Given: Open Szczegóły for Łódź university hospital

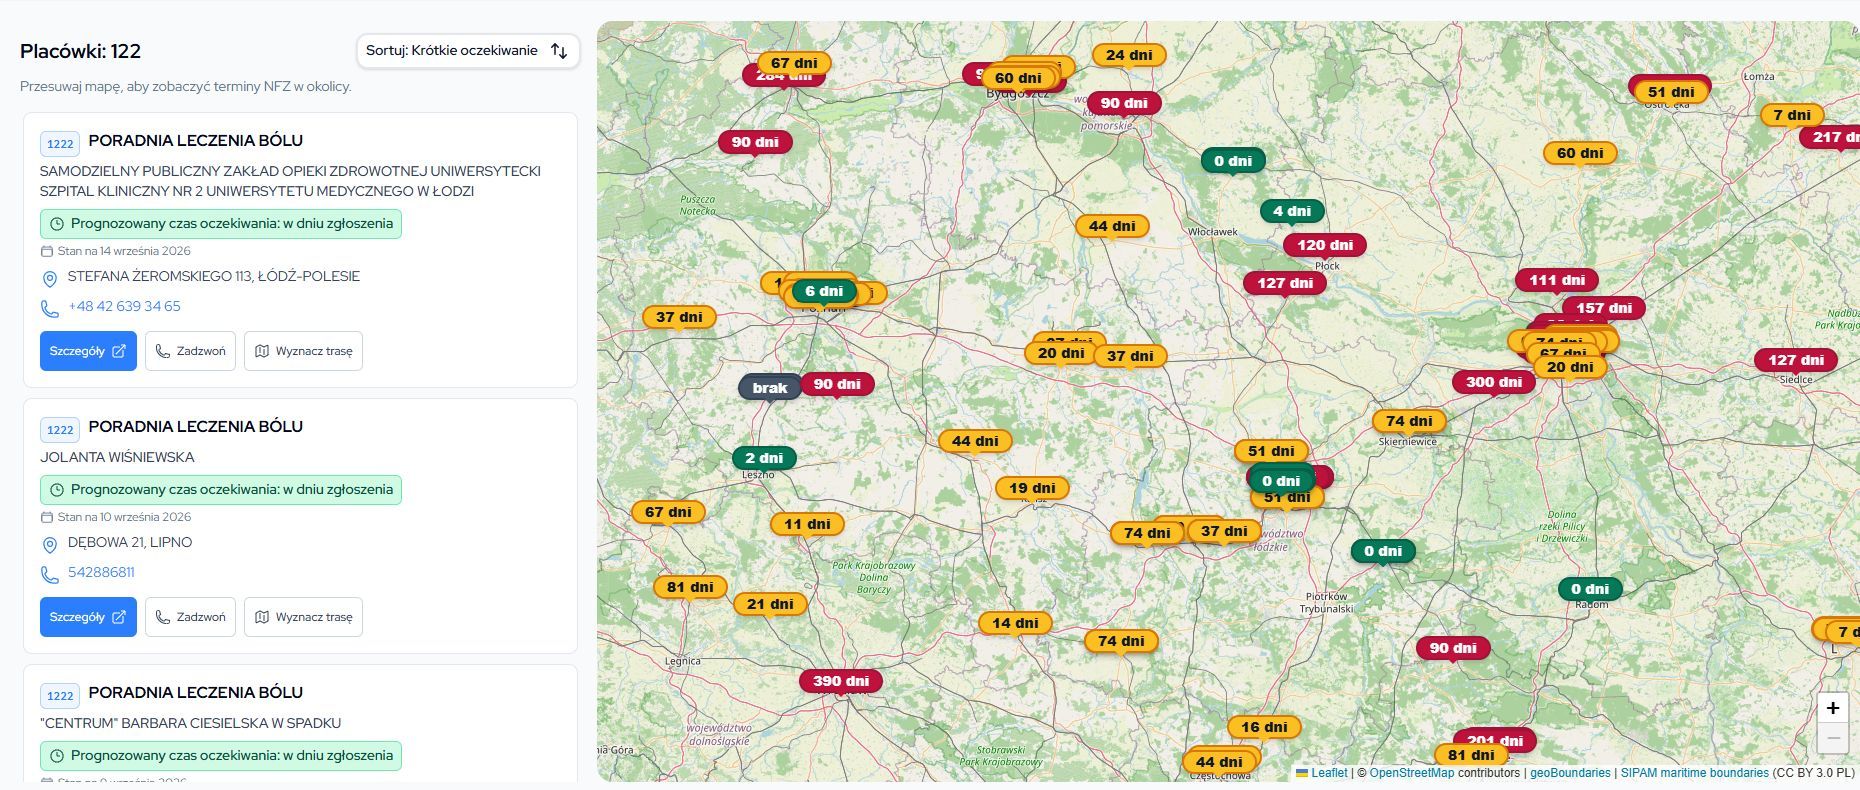Looking at the screenshot, I should pos(88,351).
